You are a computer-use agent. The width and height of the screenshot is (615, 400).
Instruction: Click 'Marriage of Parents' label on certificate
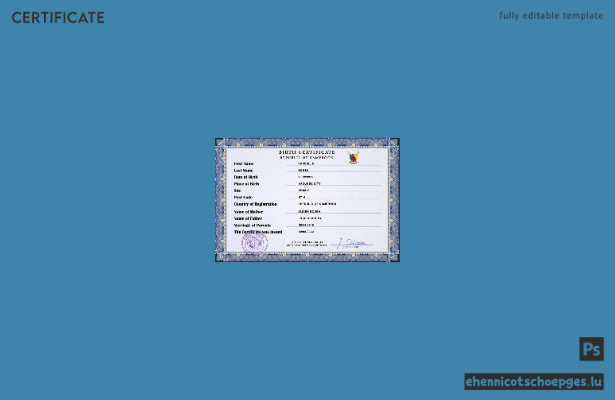pos(252,225)
